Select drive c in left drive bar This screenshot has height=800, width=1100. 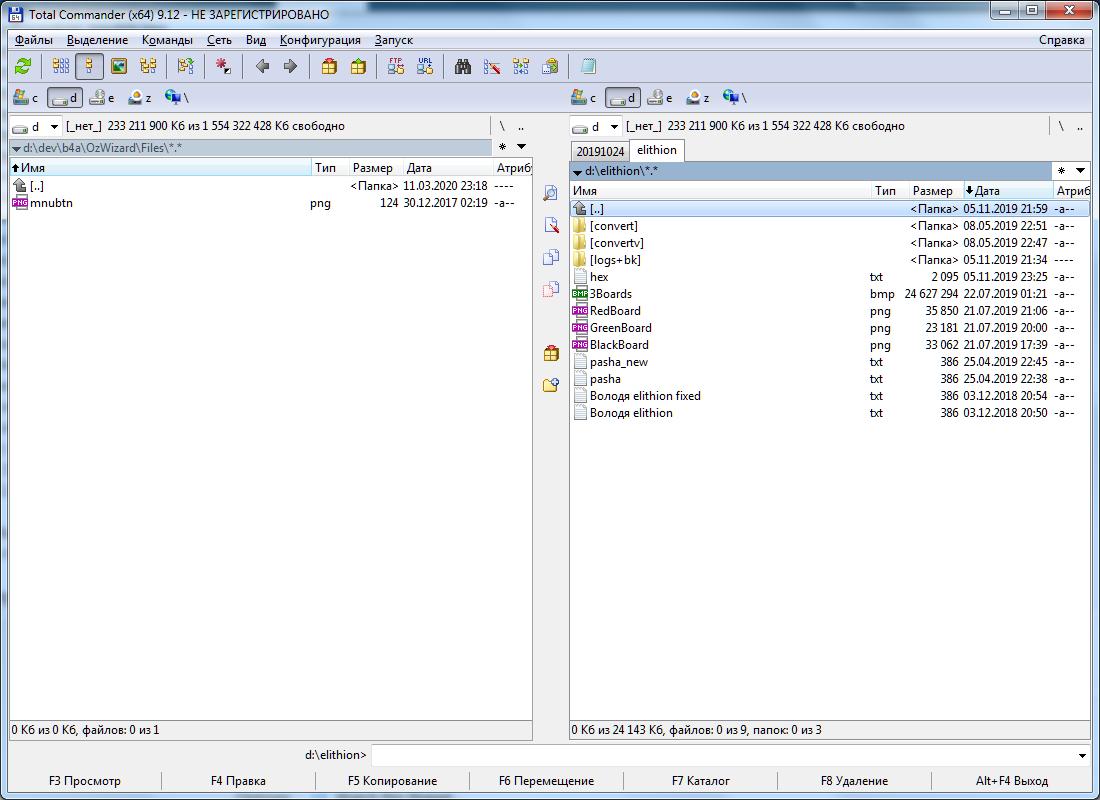(x=25, y=98)
